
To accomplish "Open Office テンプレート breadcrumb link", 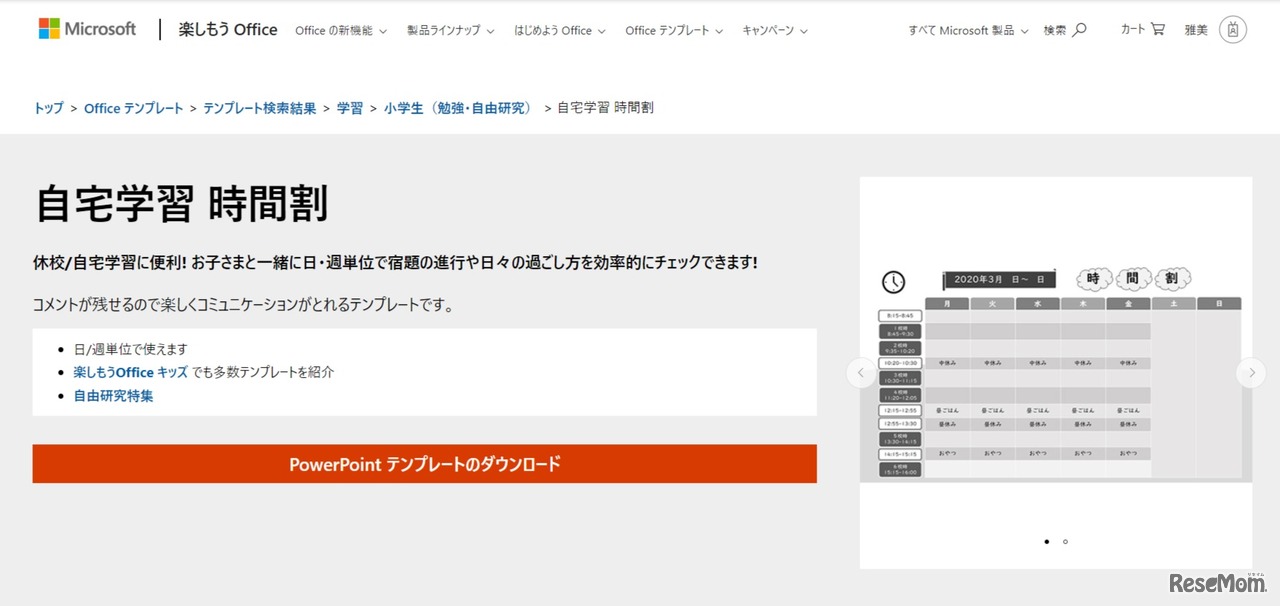I will [134, 108].
